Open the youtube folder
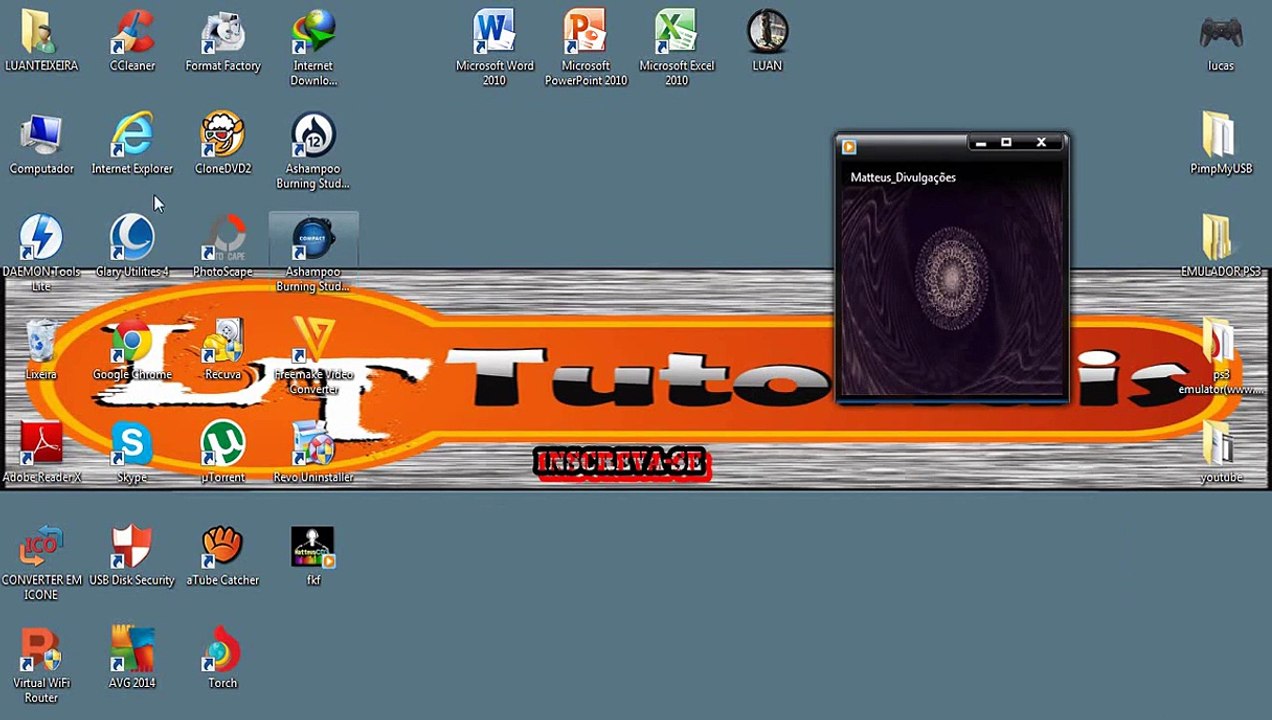 (x=1221, y=452)
